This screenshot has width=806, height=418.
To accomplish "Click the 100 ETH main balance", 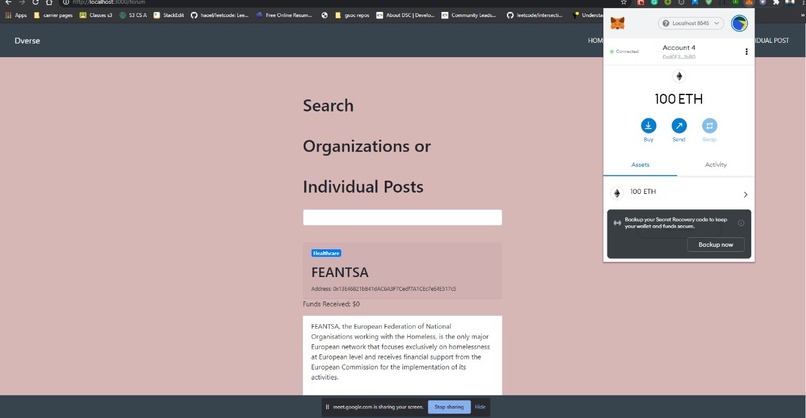I will (x=679, y=99).
